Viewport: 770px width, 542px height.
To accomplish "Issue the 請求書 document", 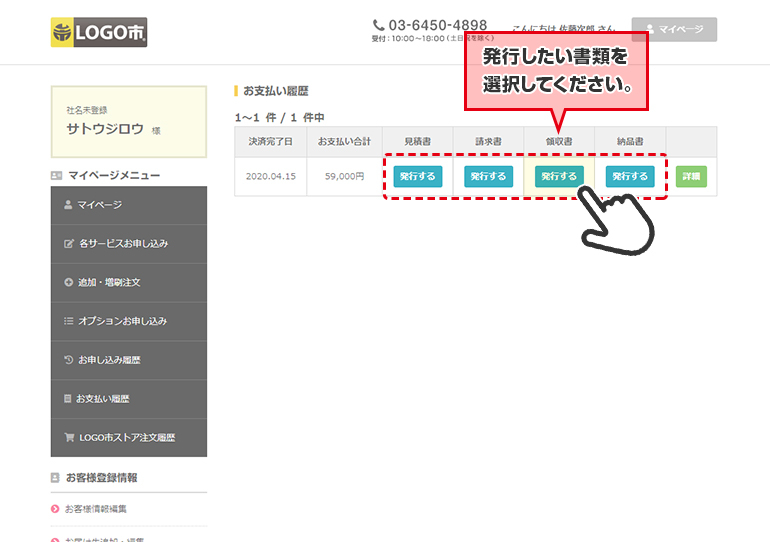I will click(x=488, y=176).
